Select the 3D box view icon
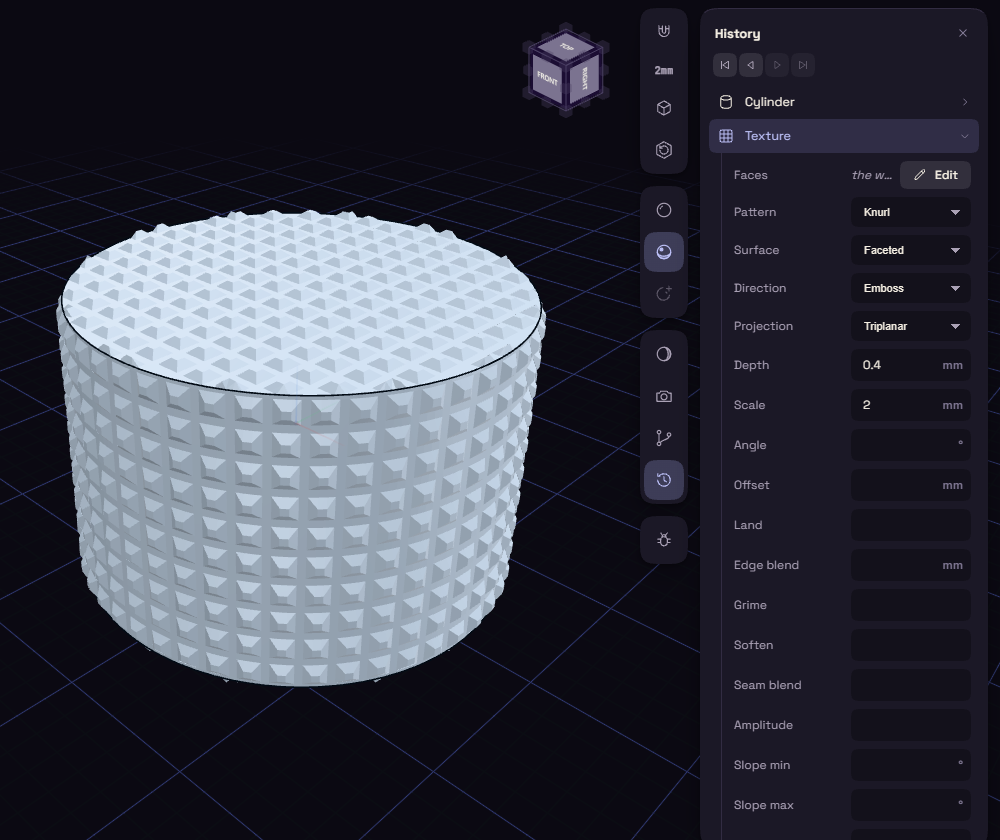 [x=664, y=108]
